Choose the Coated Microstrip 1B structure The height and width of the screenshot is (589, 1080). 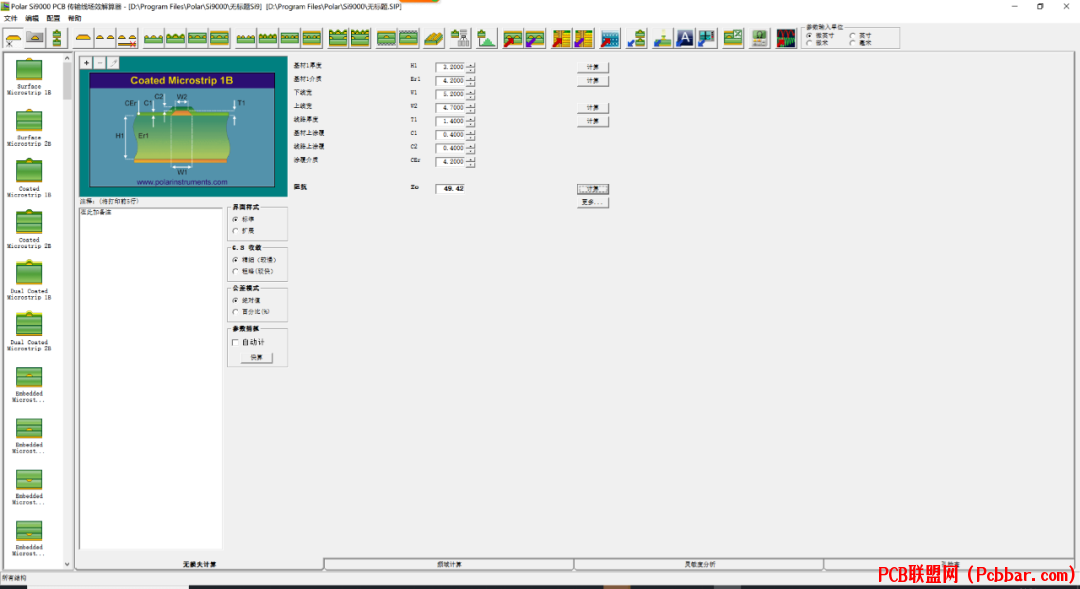click(x=29, y=178)
